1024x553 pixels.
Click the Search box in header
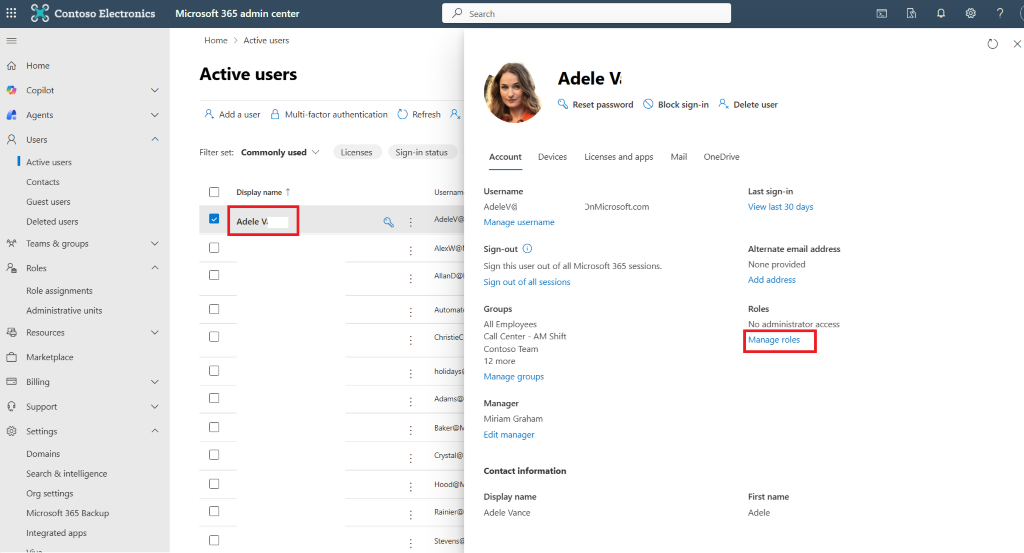coord(586,13)
